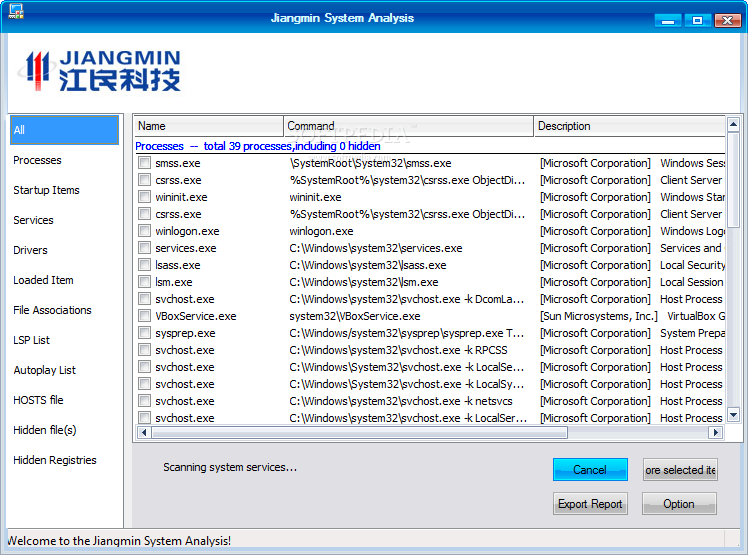
Task: Sort by the Name column header
Action: pos(208,126)
